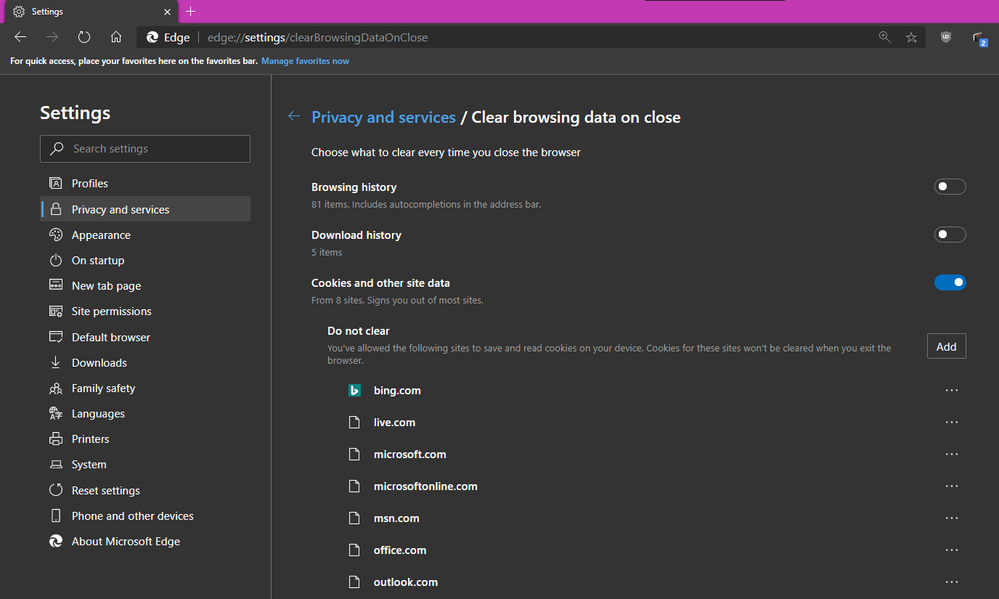
Task: Open New tab page settings
Action: click(x=145, y=285)
